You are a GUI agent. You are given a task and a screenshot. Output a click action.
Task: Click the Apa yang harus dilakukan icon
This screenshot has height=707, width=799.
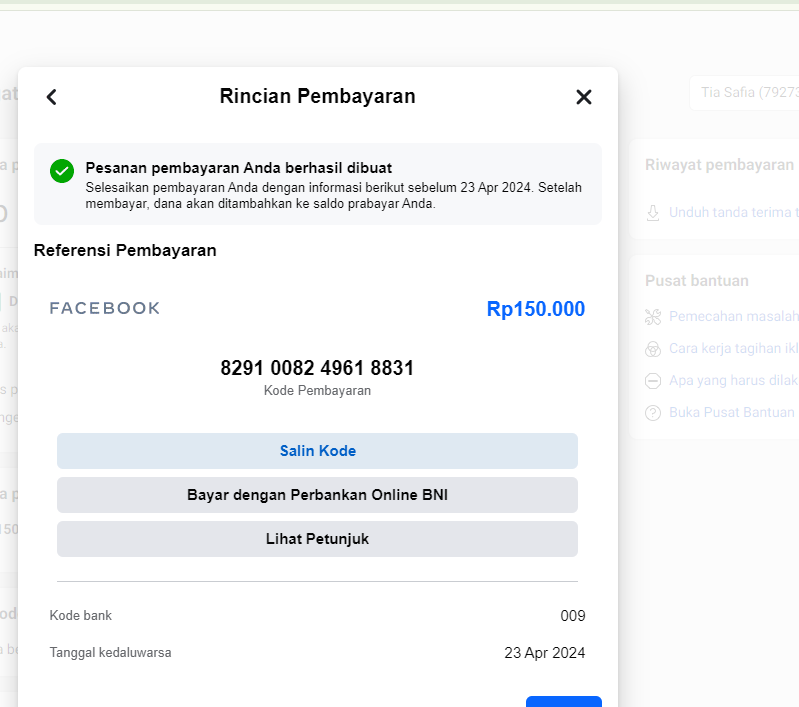point(653,381)
